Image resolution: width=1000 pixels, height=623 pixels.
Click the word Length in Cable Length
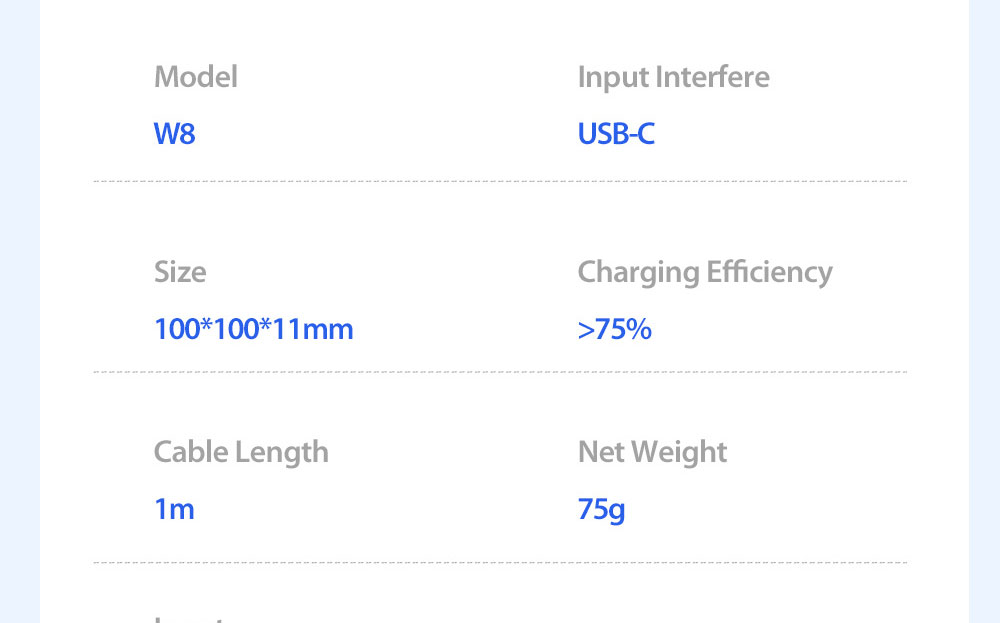point(281,453)
